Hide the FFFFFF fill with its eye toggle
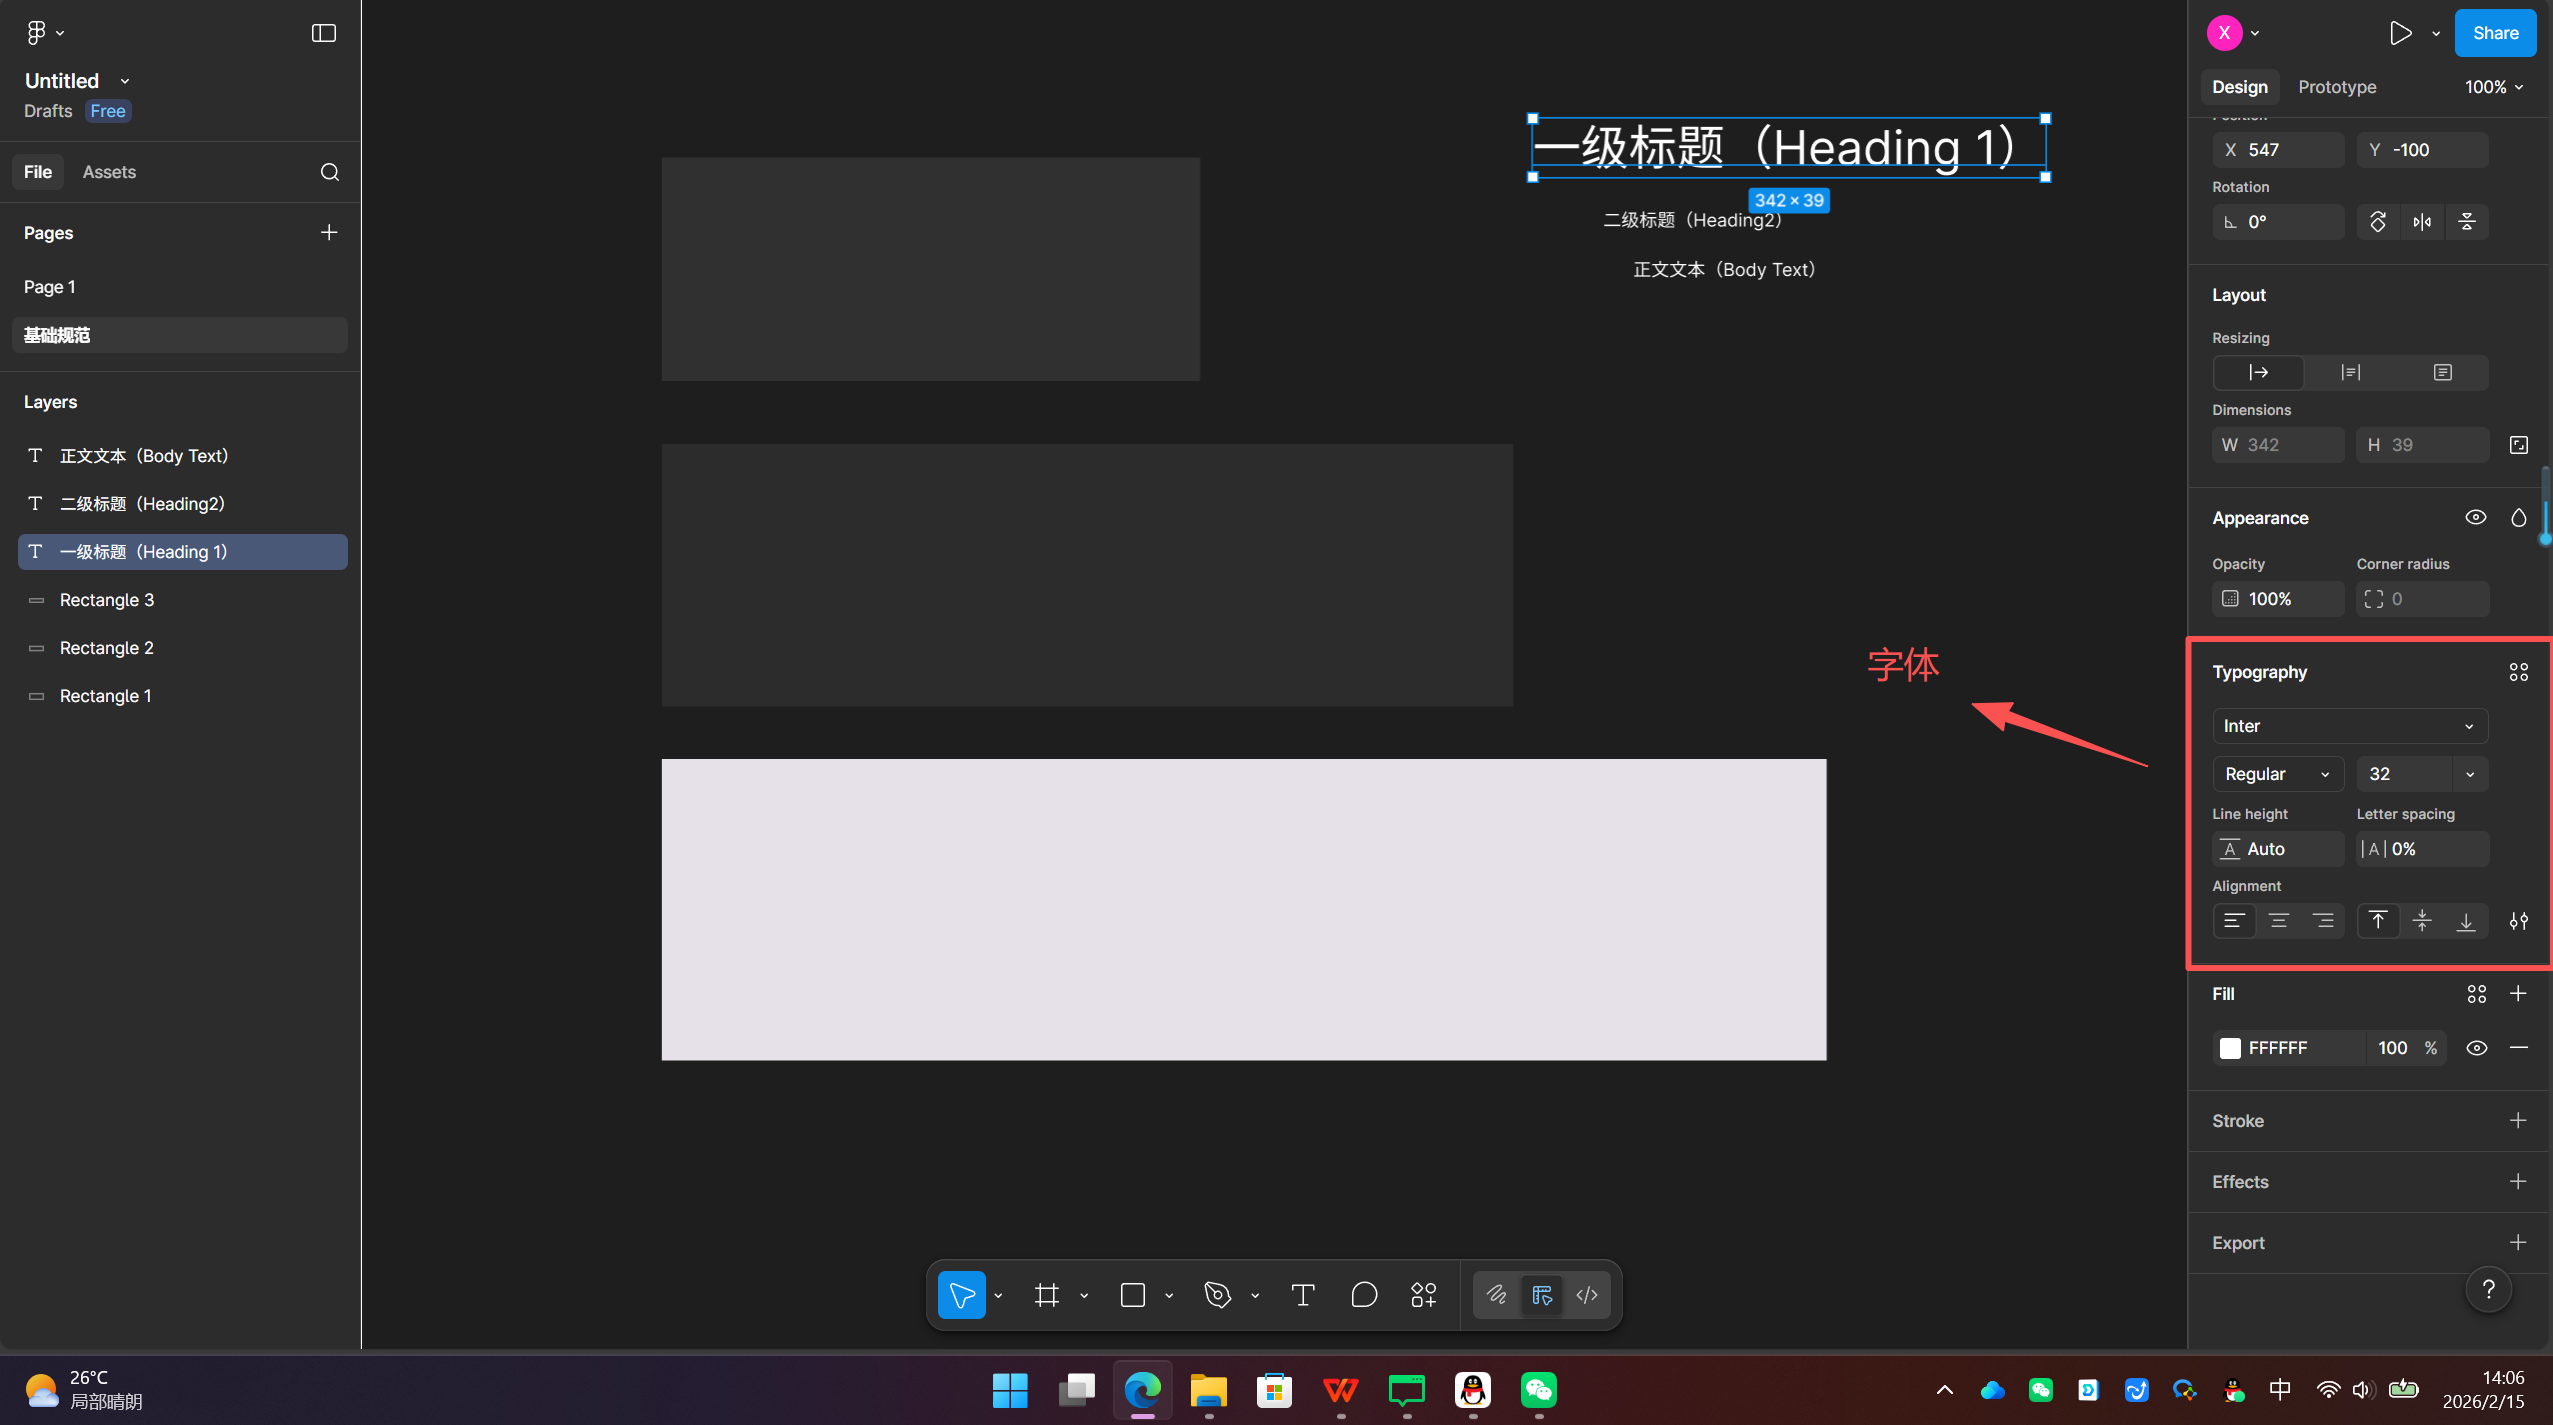The width and height of the screenshot is (2553, 1425). click(x=2475, y=1048)
